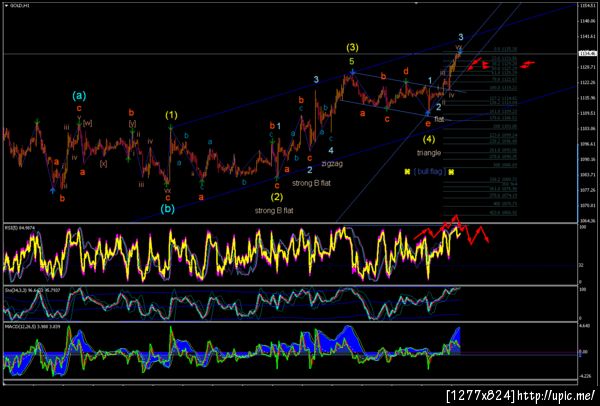Select the yellow (3) wave label

[x=352, y=48]
